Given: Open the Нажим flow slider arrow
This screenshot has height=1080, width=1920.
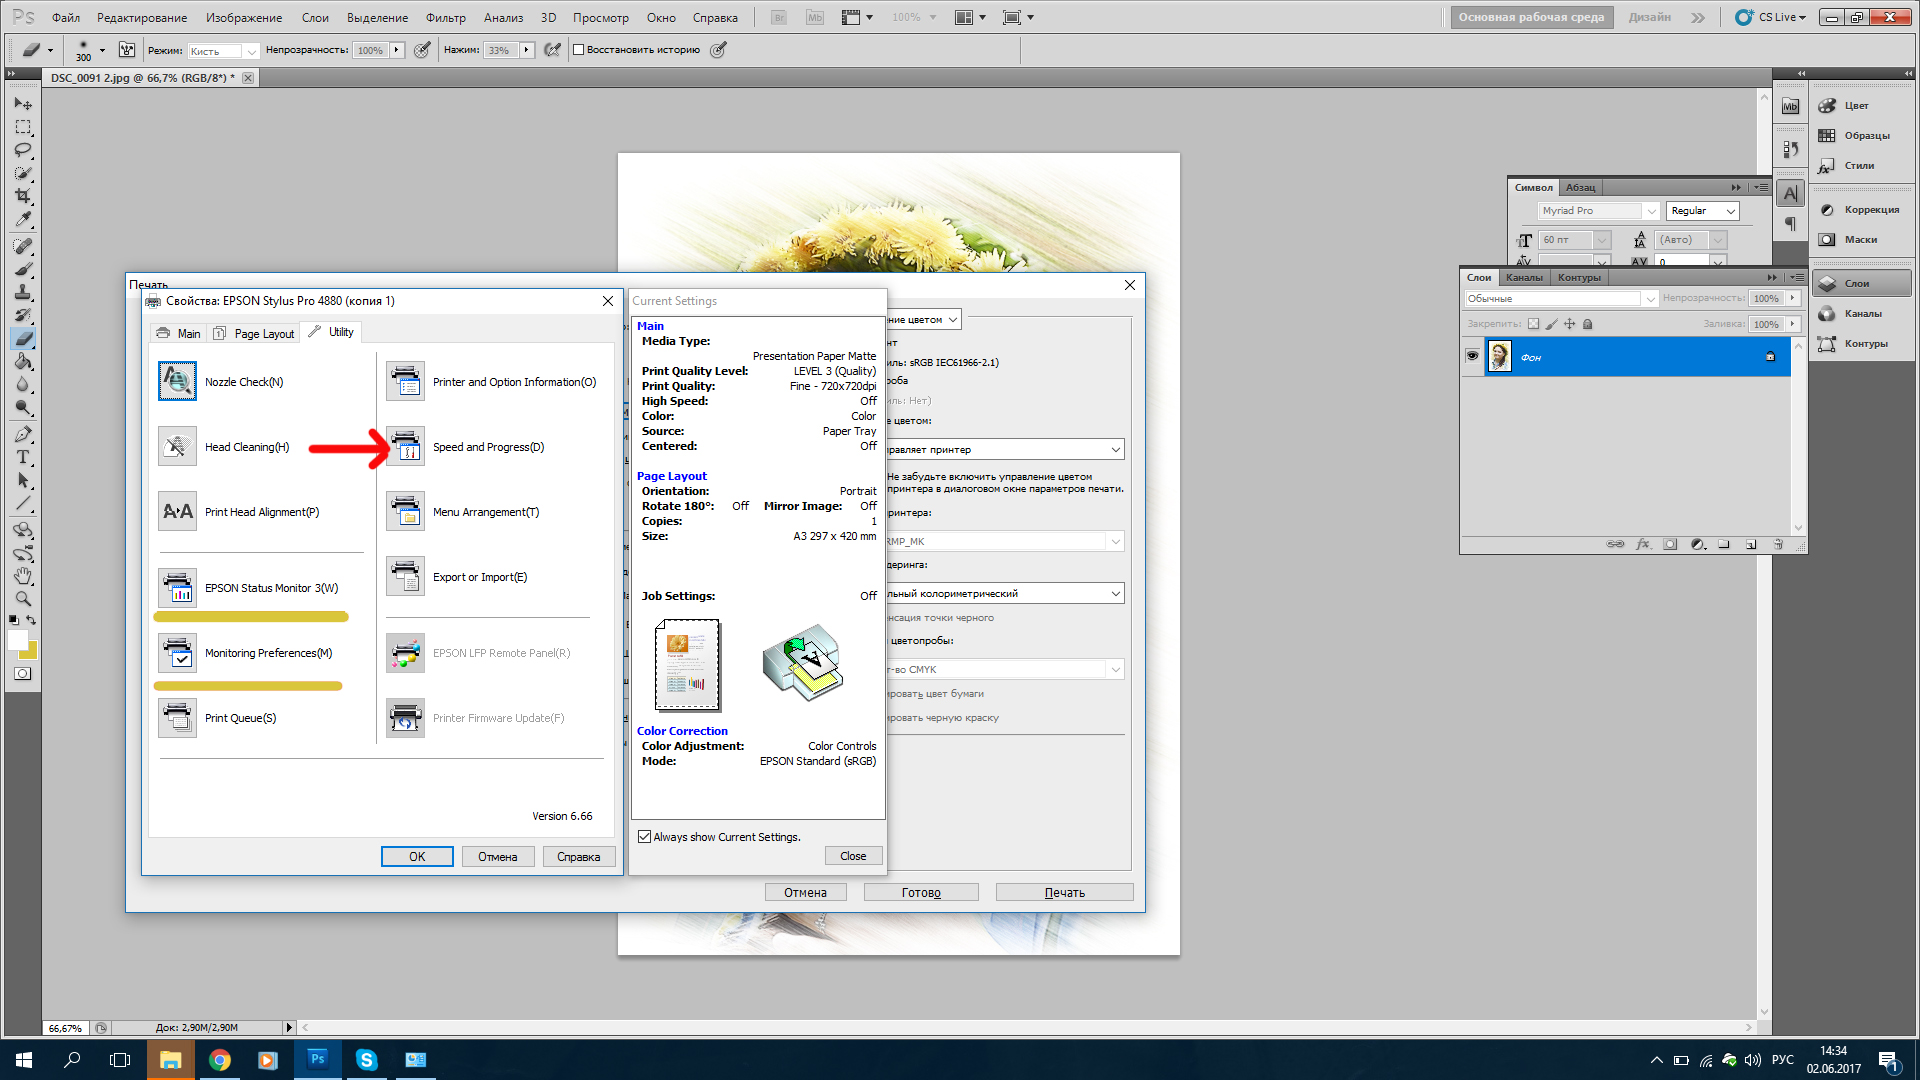Looking at the screenshot, I should [x=526, y=50].
